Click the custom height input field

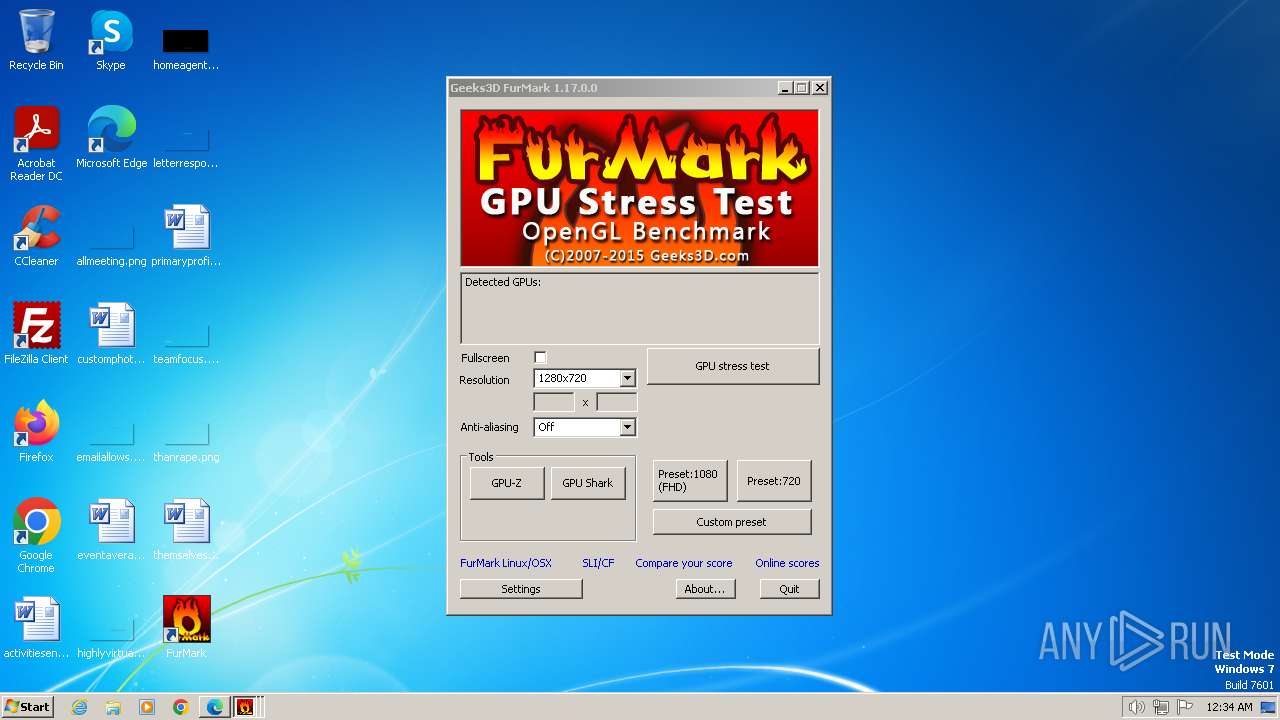coord(617,402)
